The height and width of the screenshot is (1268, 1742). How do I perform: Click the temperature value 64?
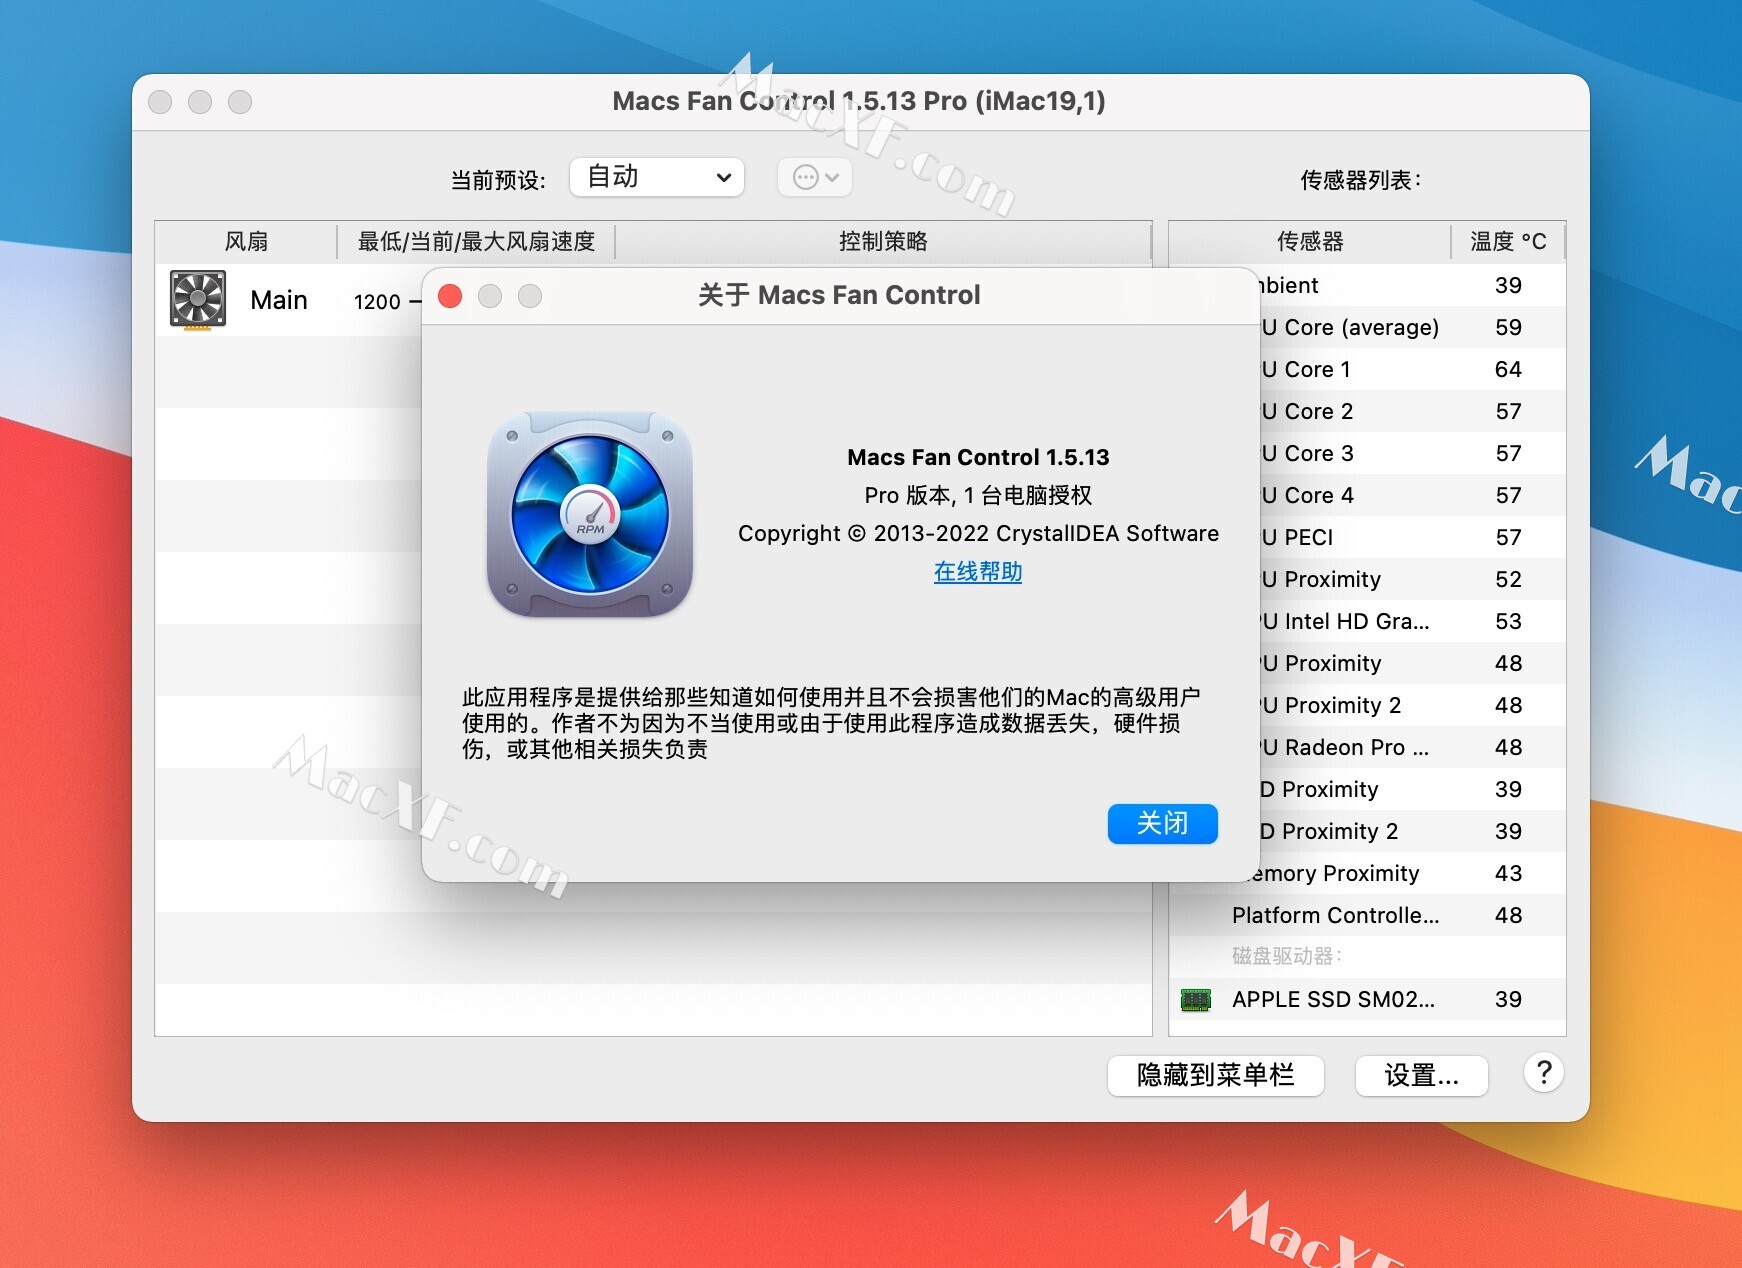click(x=1508, y=369)
